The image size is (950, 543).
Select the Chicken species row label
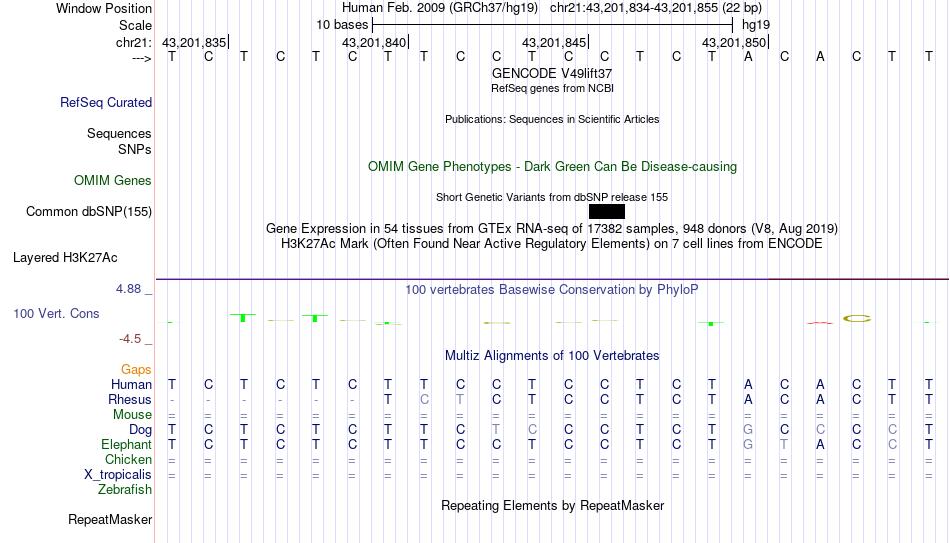(128, 459)
